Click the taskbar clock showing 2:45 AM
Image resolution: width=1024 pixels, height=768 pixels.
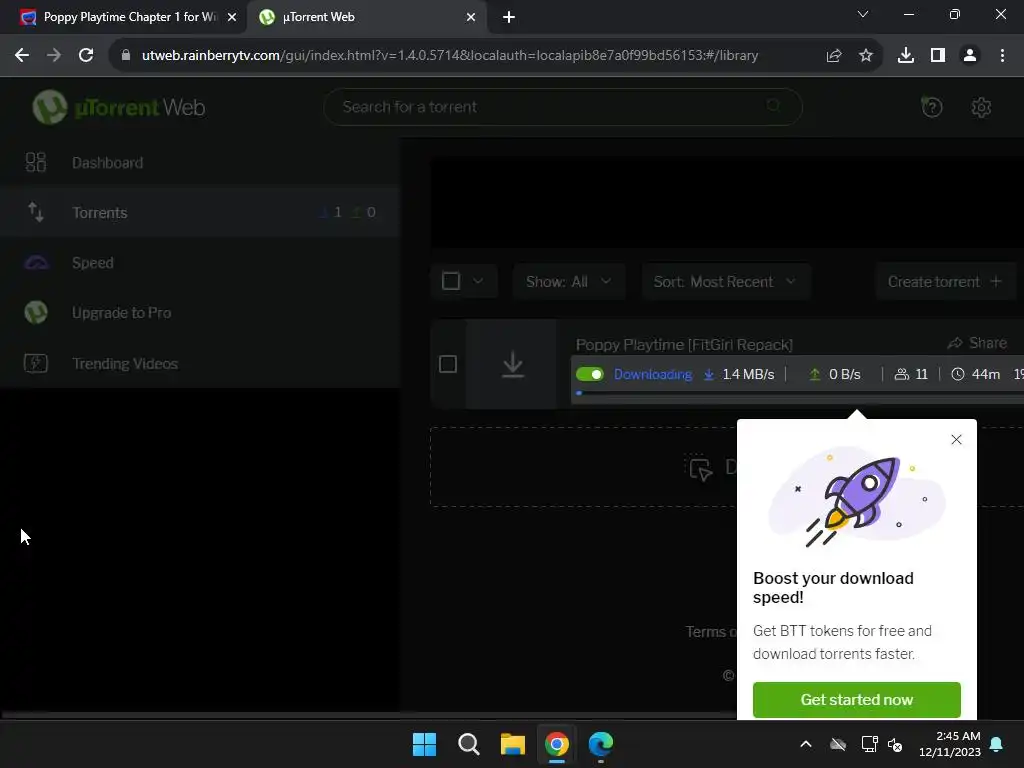tap(950, 744)
